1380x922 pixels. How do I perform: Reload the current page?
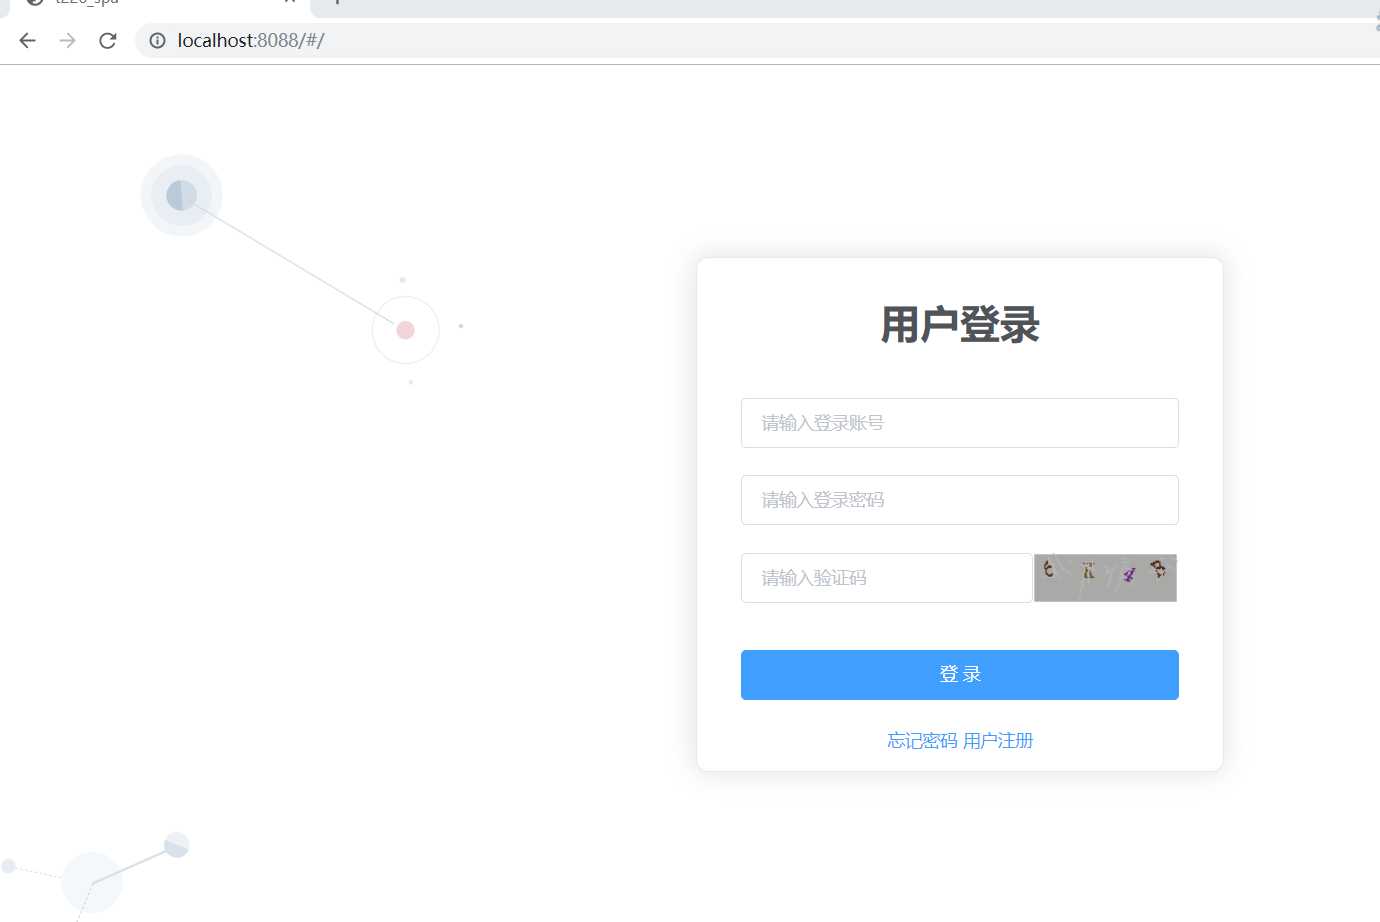(108, 40)
